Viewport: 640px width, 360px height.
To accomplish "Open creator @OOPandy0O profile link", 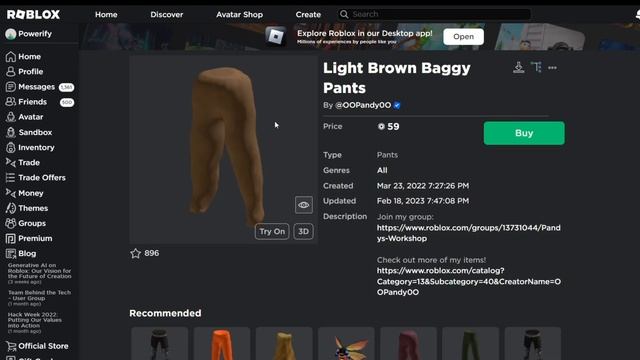I will pyautogui.click(x=363, y=105).
